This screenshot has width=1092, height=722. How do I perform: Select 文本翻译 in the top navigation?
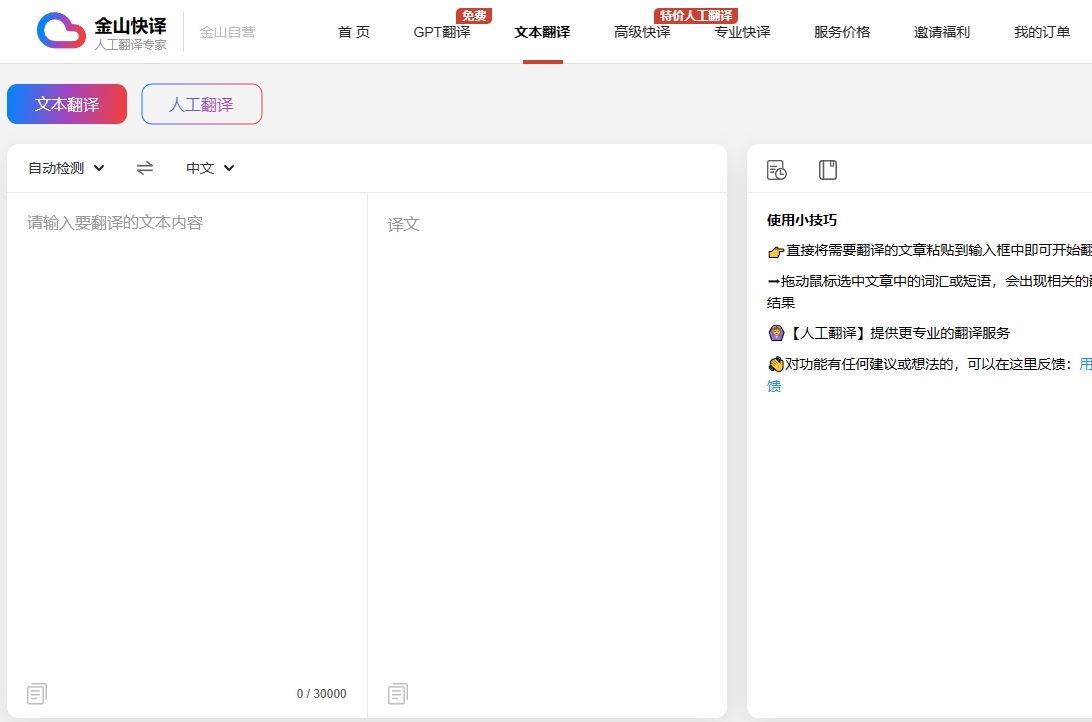[542, 32]
